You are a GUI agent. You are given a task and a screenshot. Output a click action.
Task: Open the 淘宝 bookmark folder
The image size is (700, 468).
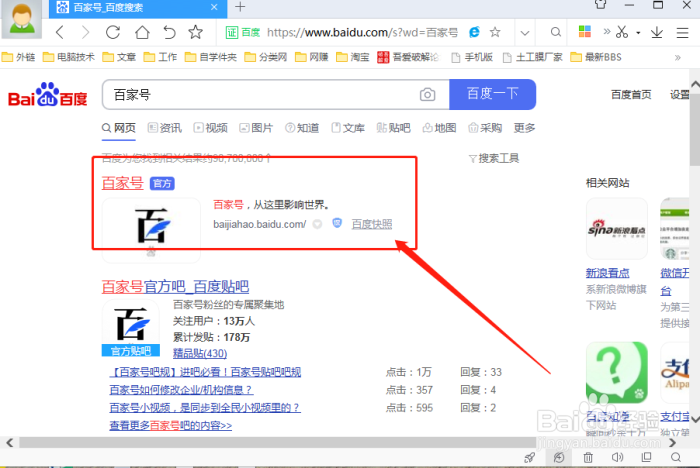[x=353, y=57]
